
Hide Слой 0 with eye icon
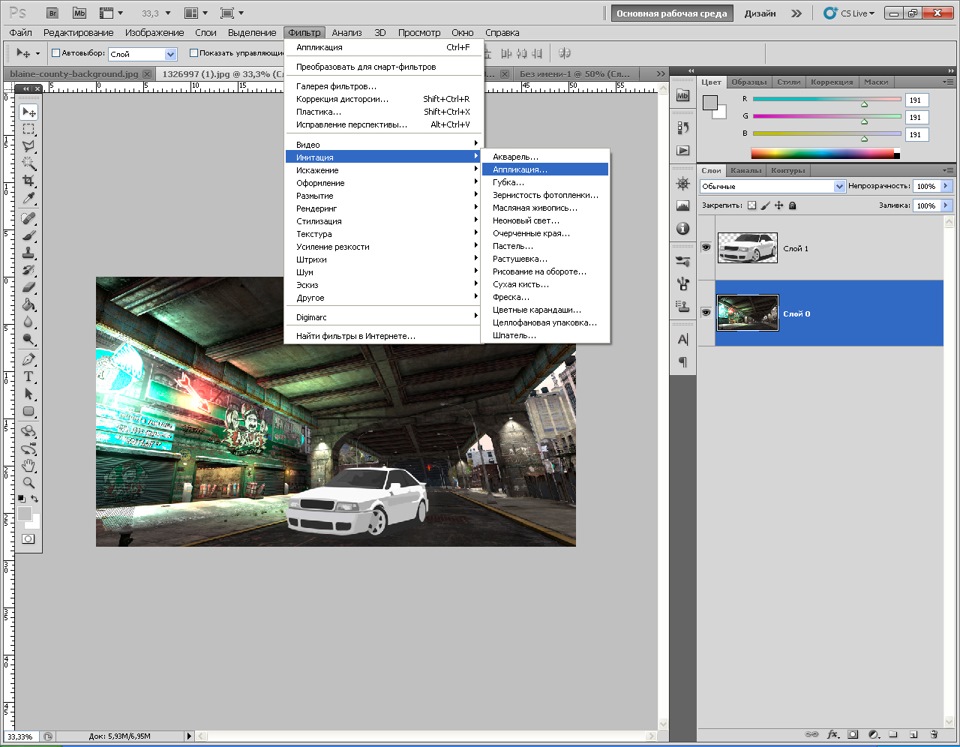706,312
